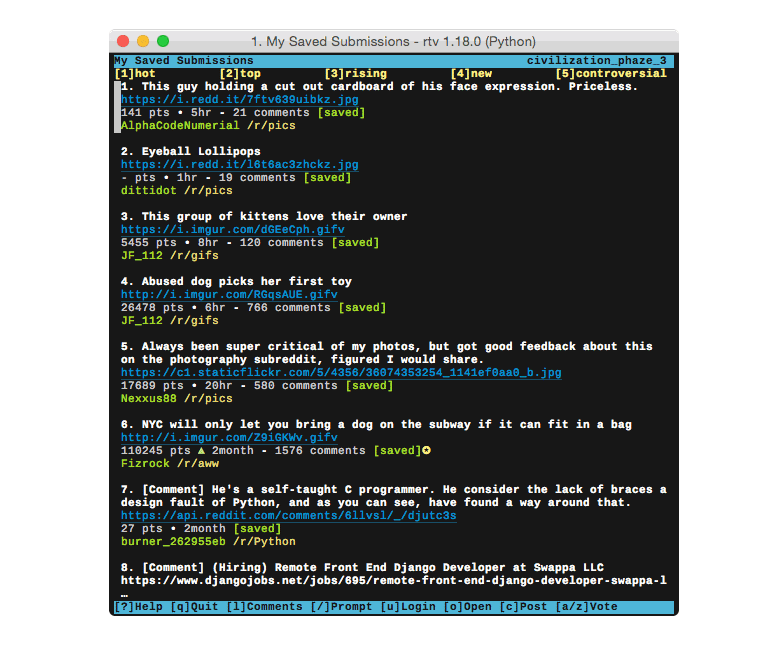Open the [5]controversial sort tab
771x650 pixels.
tap(610, 74)
